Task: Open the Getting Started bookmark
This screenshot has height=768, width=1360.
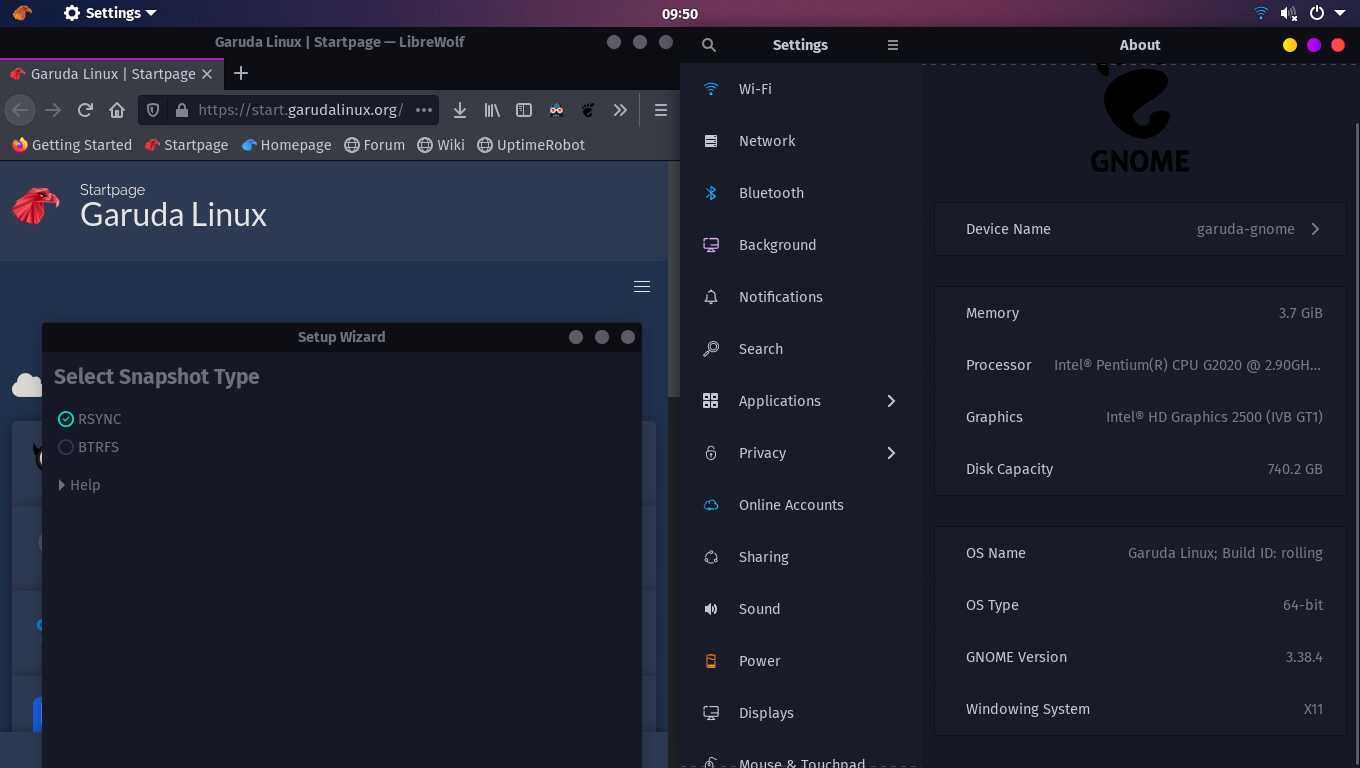Action: tap(72, 145)
